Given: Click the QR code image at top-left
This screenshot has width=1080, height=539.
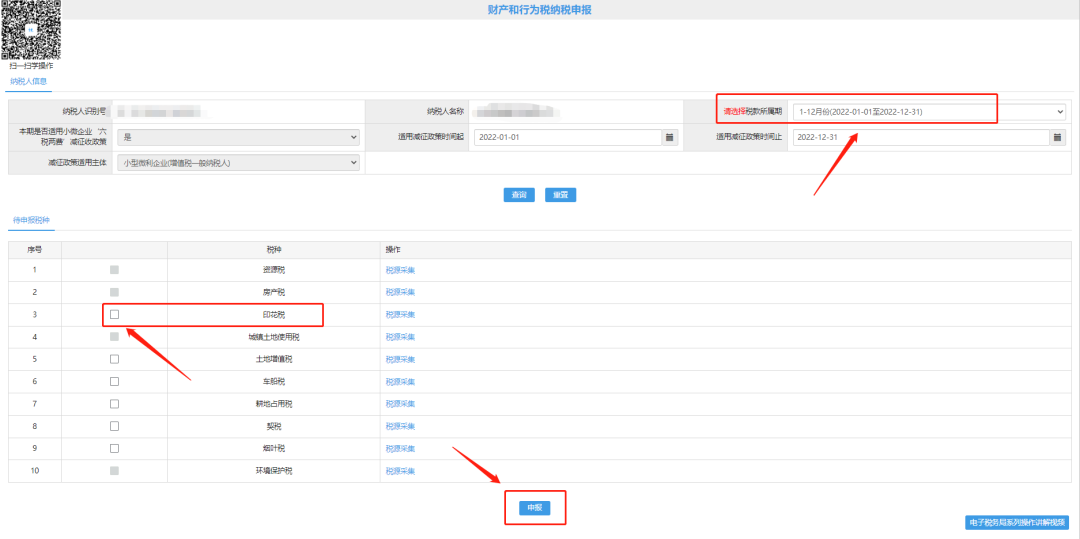Looking at the screenshot, I should (30, 30).
